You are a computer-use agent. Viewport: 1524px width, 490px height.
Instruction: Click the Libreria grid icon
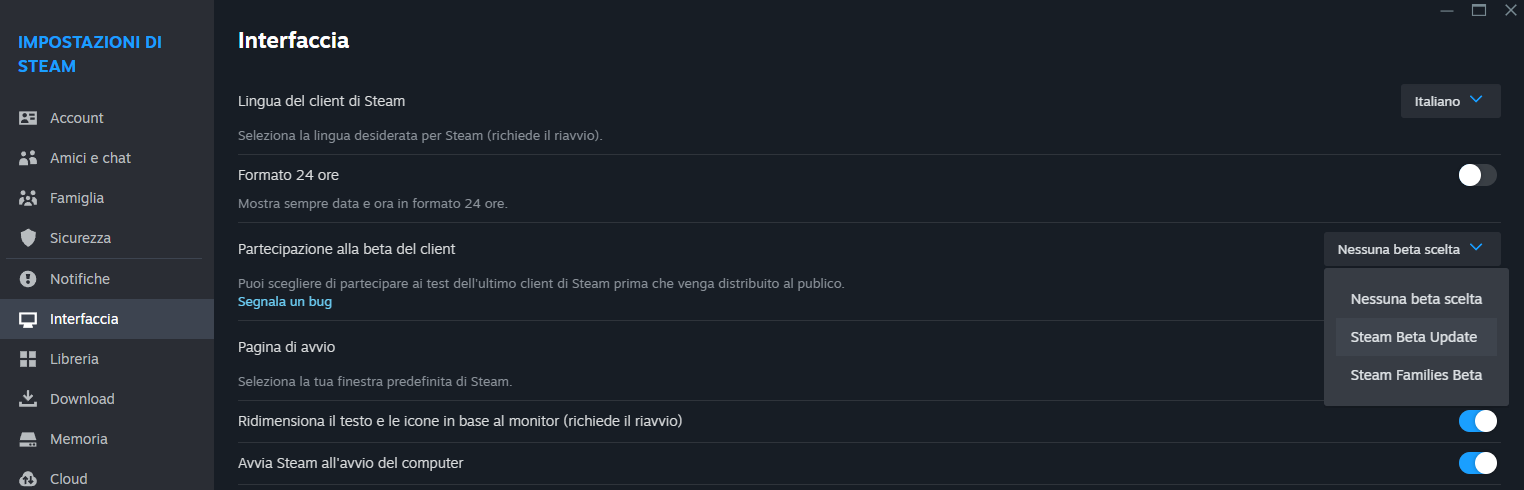point(28,359)
